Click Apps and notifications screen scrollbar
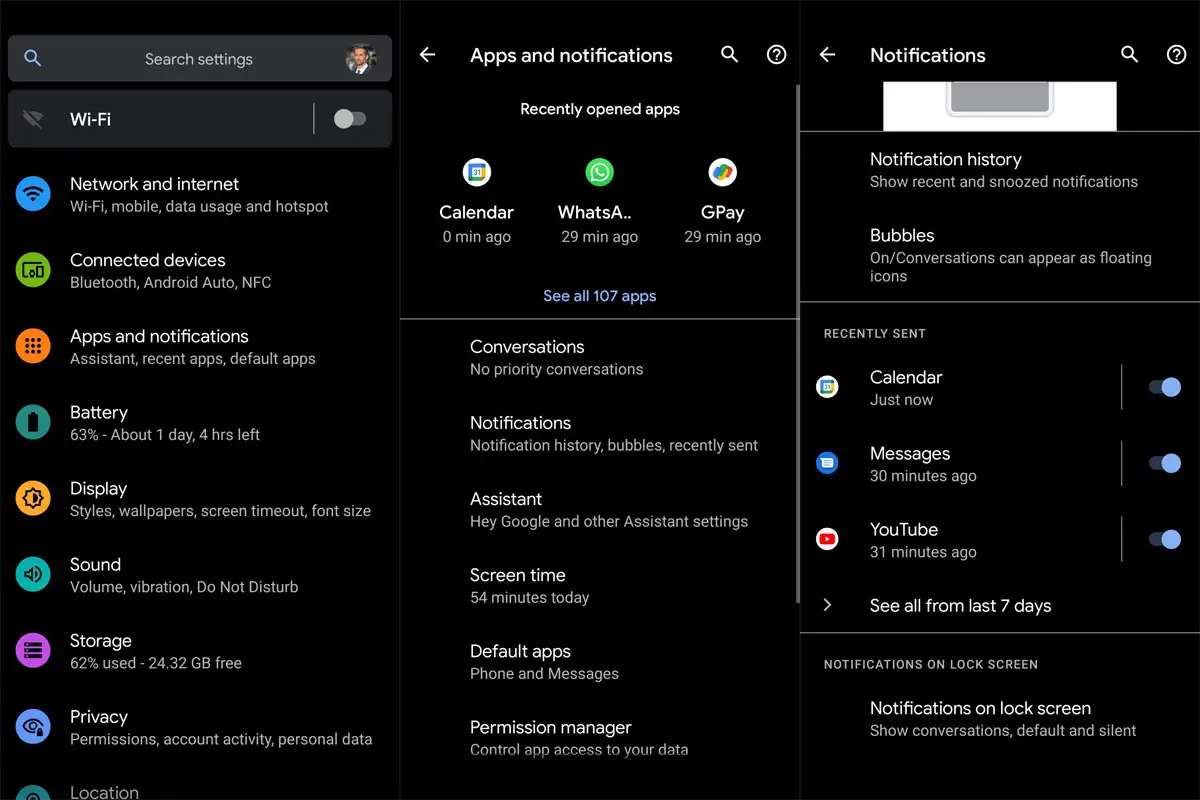 tap(797, 343)
